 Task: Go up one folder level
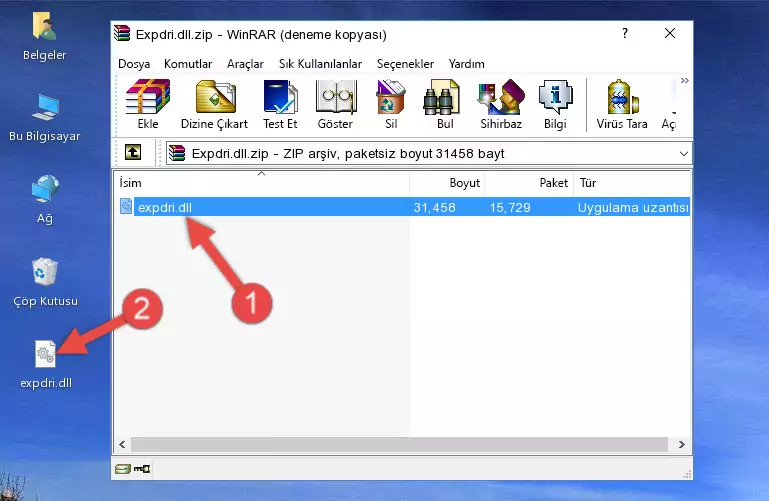click(x=133, y=152)
